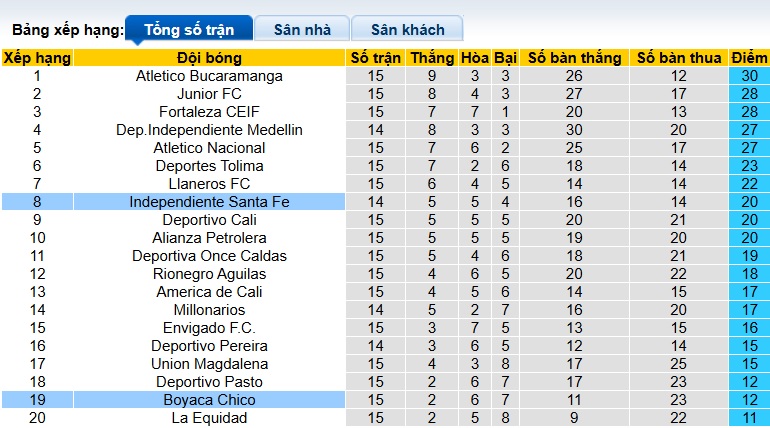Select the Deportes Tolima team name
This screenshot has width=770, height=428.
tap(209, 166)
